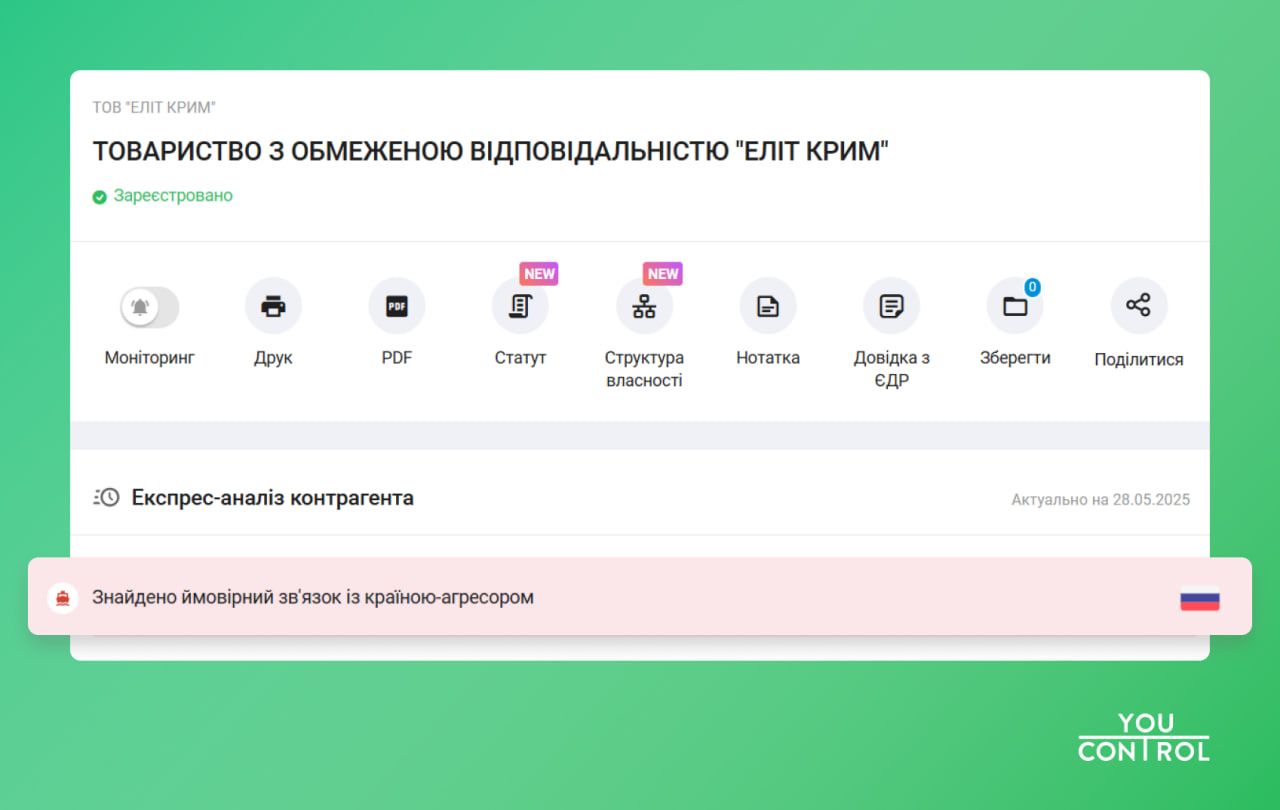The height and width of the screenshot is (810, 1280).
Task: Click the warning bell icon in pink banner
Action: coord(64,597)
